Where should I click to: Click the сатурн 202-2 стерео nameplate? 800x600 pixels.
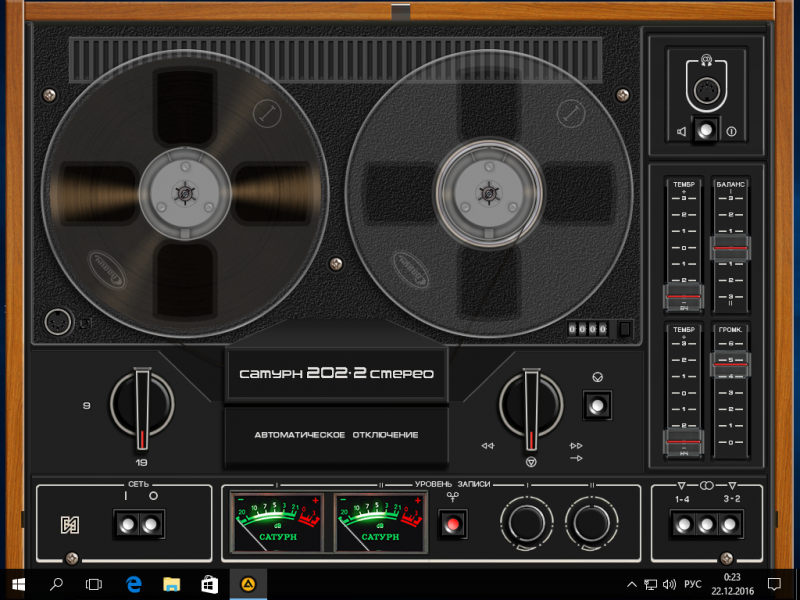click(336, 373)
